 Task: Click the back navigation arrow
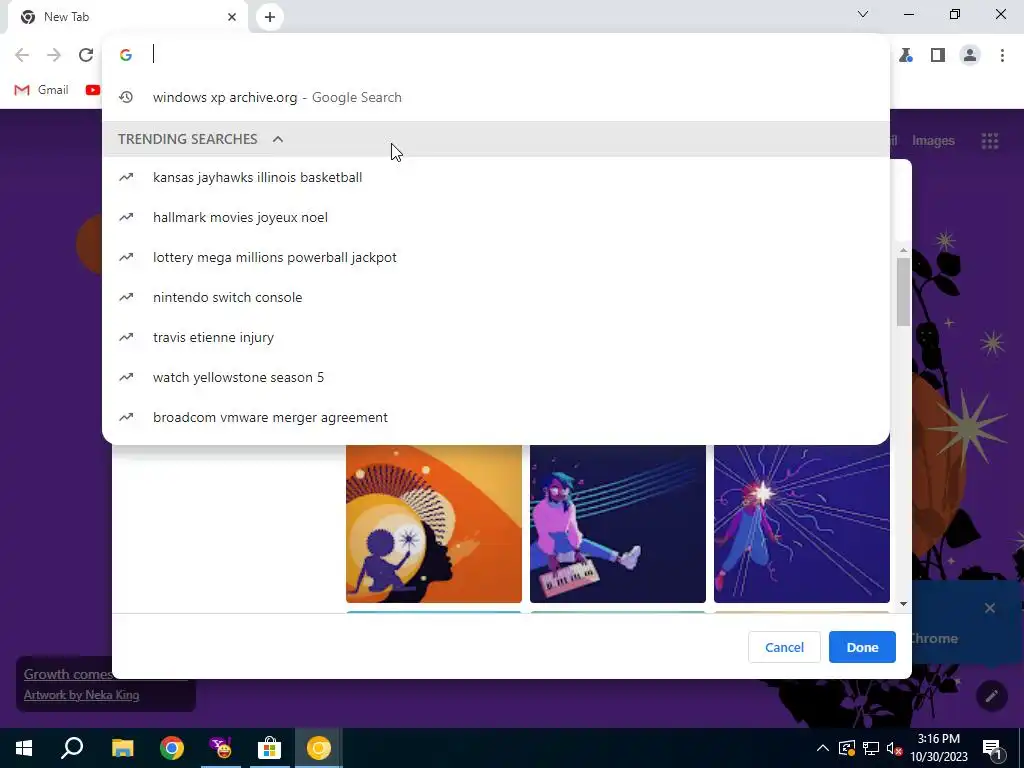(22, 55)
